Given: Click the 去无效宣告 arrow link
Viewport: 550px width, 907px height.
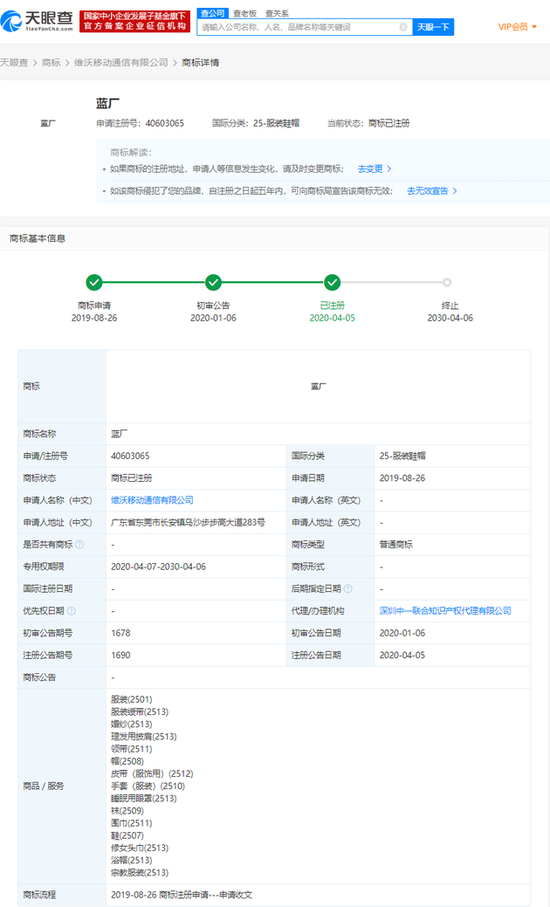Looking at the screenshot, I should click(x=432, y=191).
